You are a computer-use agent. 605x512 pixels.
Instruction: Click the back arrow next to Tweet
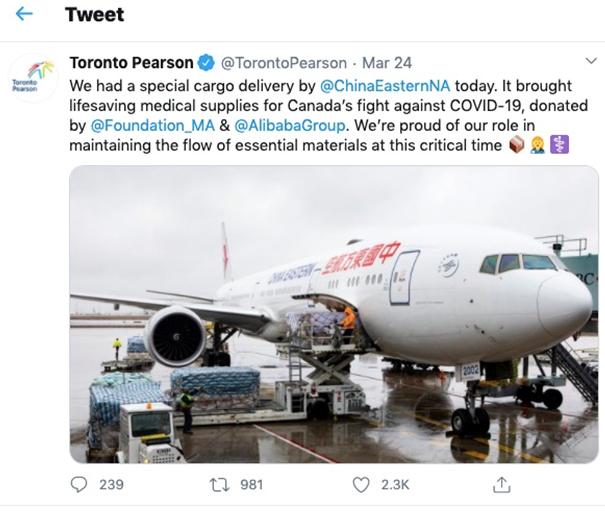[24, 15]
